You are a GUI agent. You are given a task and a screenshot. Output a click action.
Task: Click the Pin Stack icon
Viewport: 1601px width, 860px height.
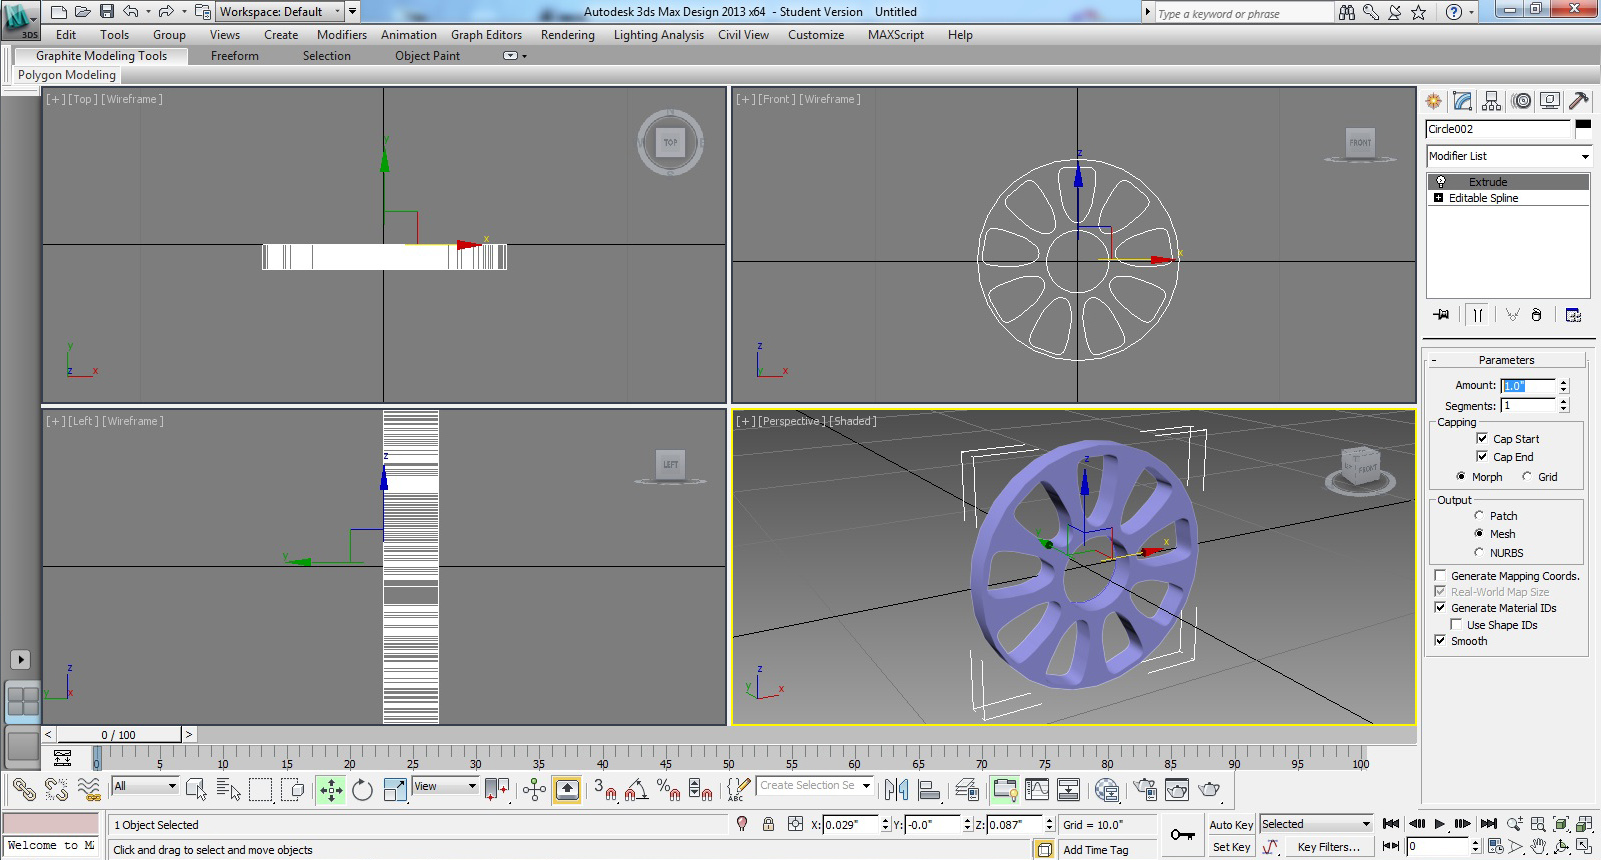[x=1441, y=315]
